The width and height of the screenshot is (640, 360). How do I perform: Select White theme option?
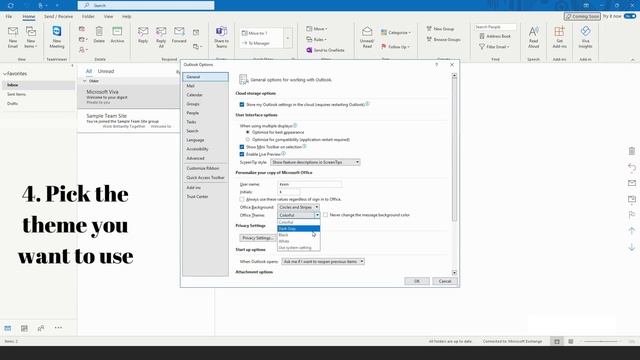coord(298,241)
